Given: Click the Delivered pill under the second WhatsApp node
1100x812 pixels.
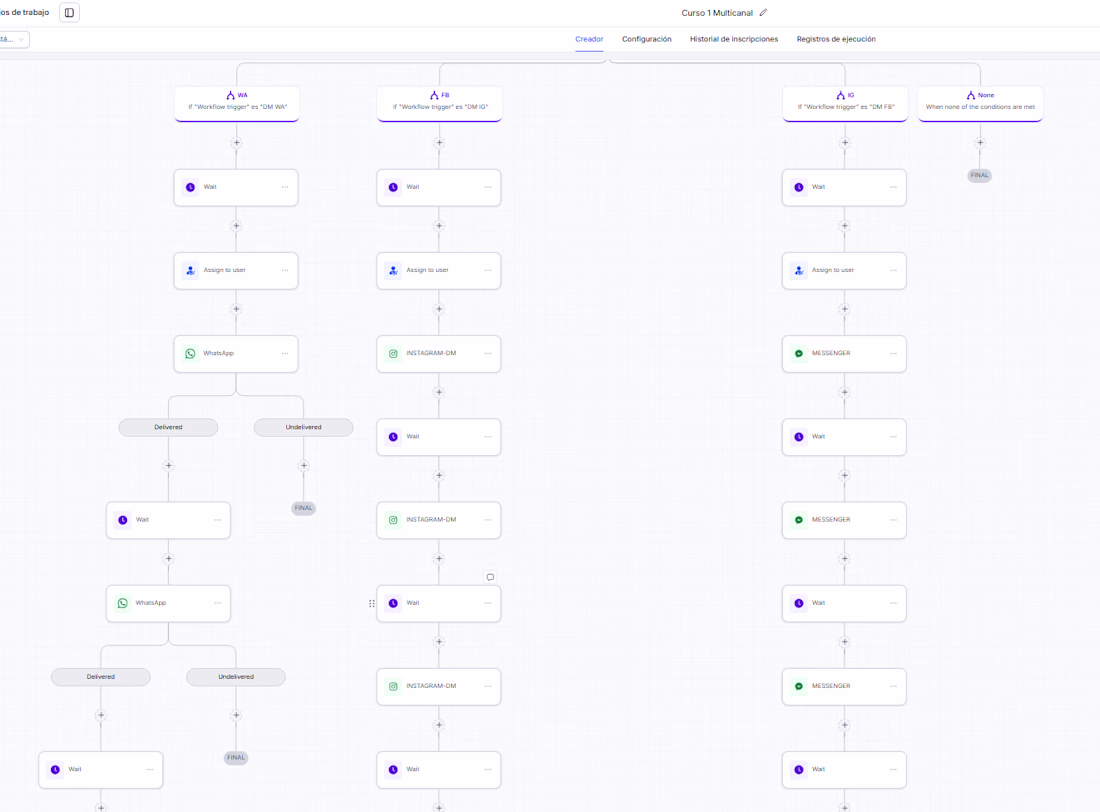Looking at the screenshot, I should (x=101, y=677).
